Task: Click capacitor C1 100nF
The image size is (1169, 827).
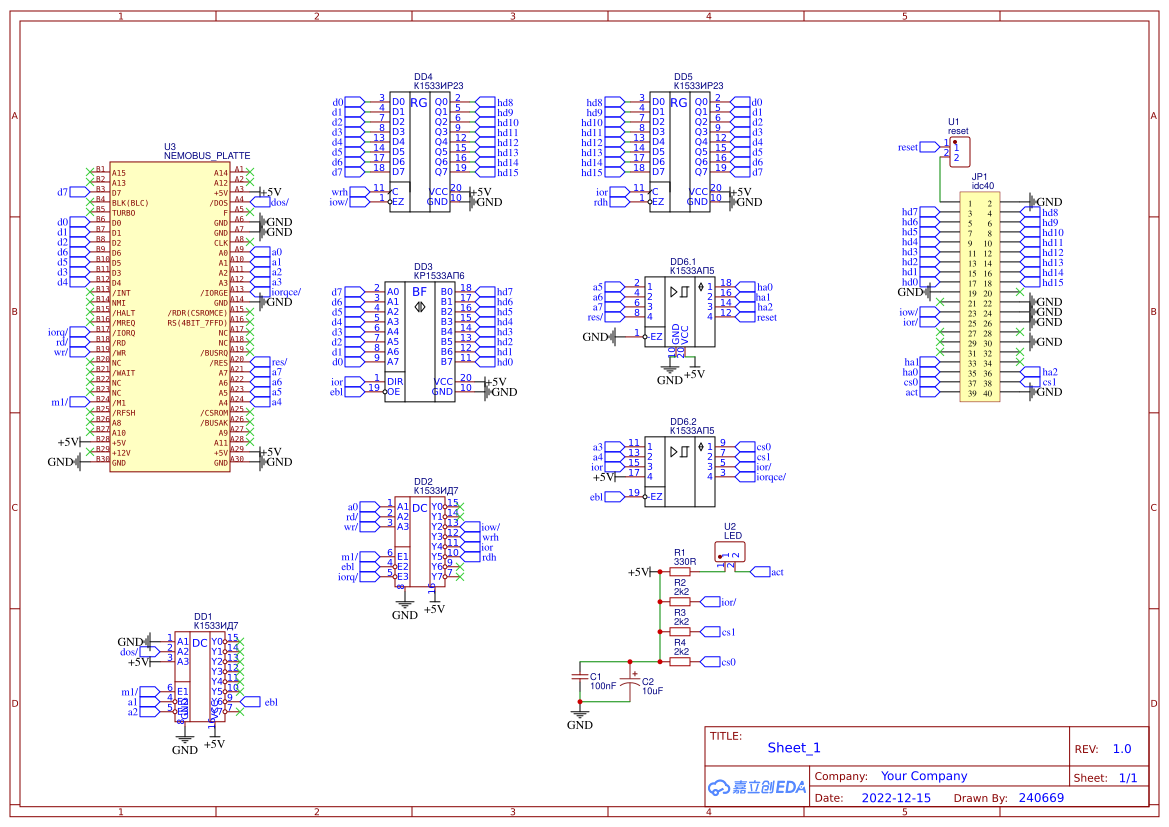Action: (x=579, y=679)
